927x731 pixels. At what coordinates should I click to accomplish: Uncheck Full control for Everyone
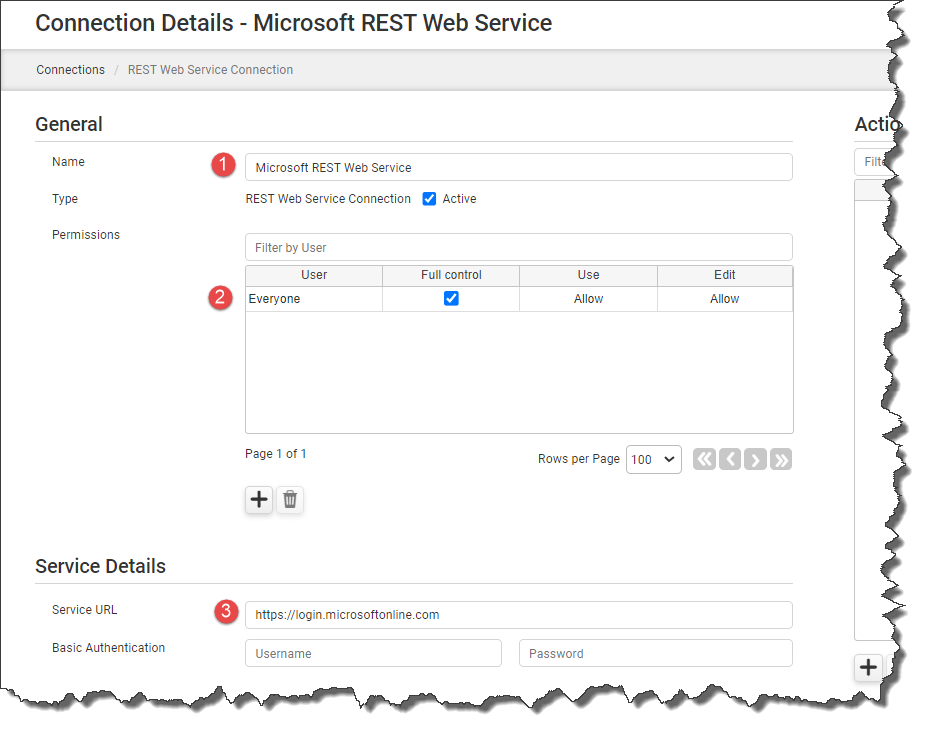coord(451,298)
